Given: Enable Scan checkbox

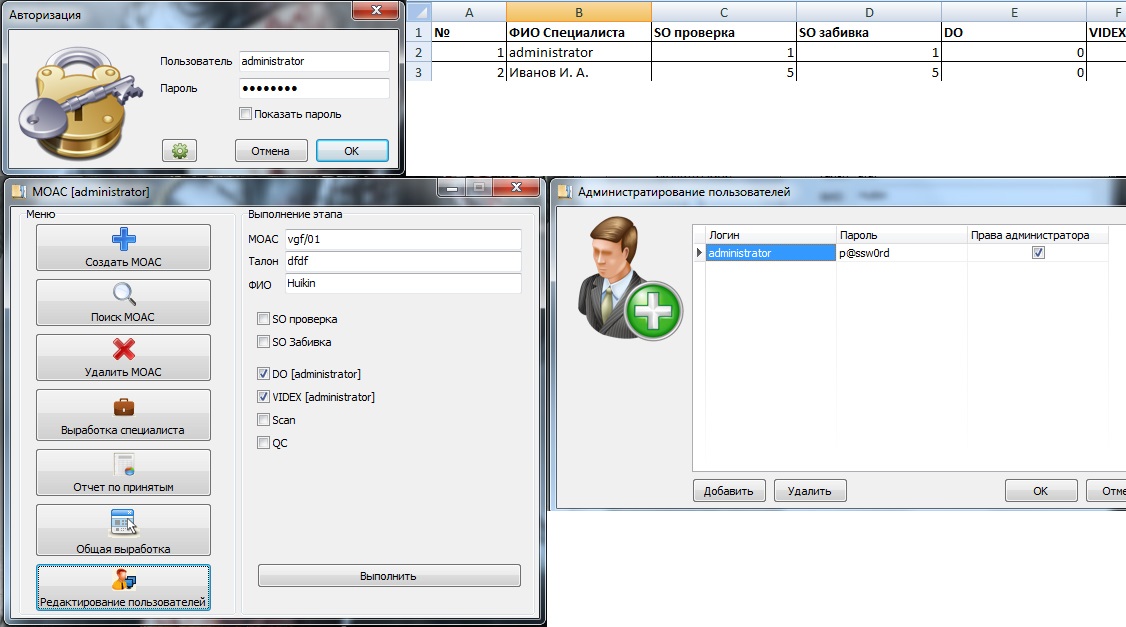Looking at the screenshot, I should (x=264, y=419).
